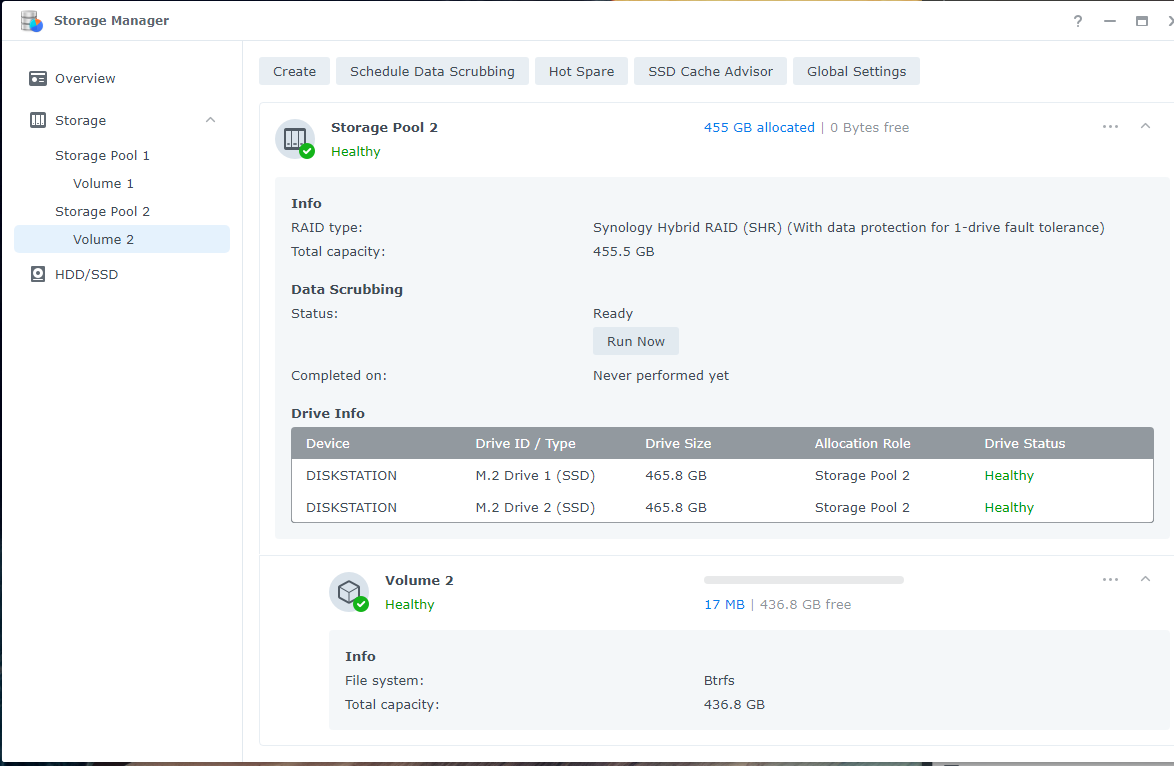The image size is (1174, 766).
Task: Click the Hot Spare button
Action: tap(581, 71)
